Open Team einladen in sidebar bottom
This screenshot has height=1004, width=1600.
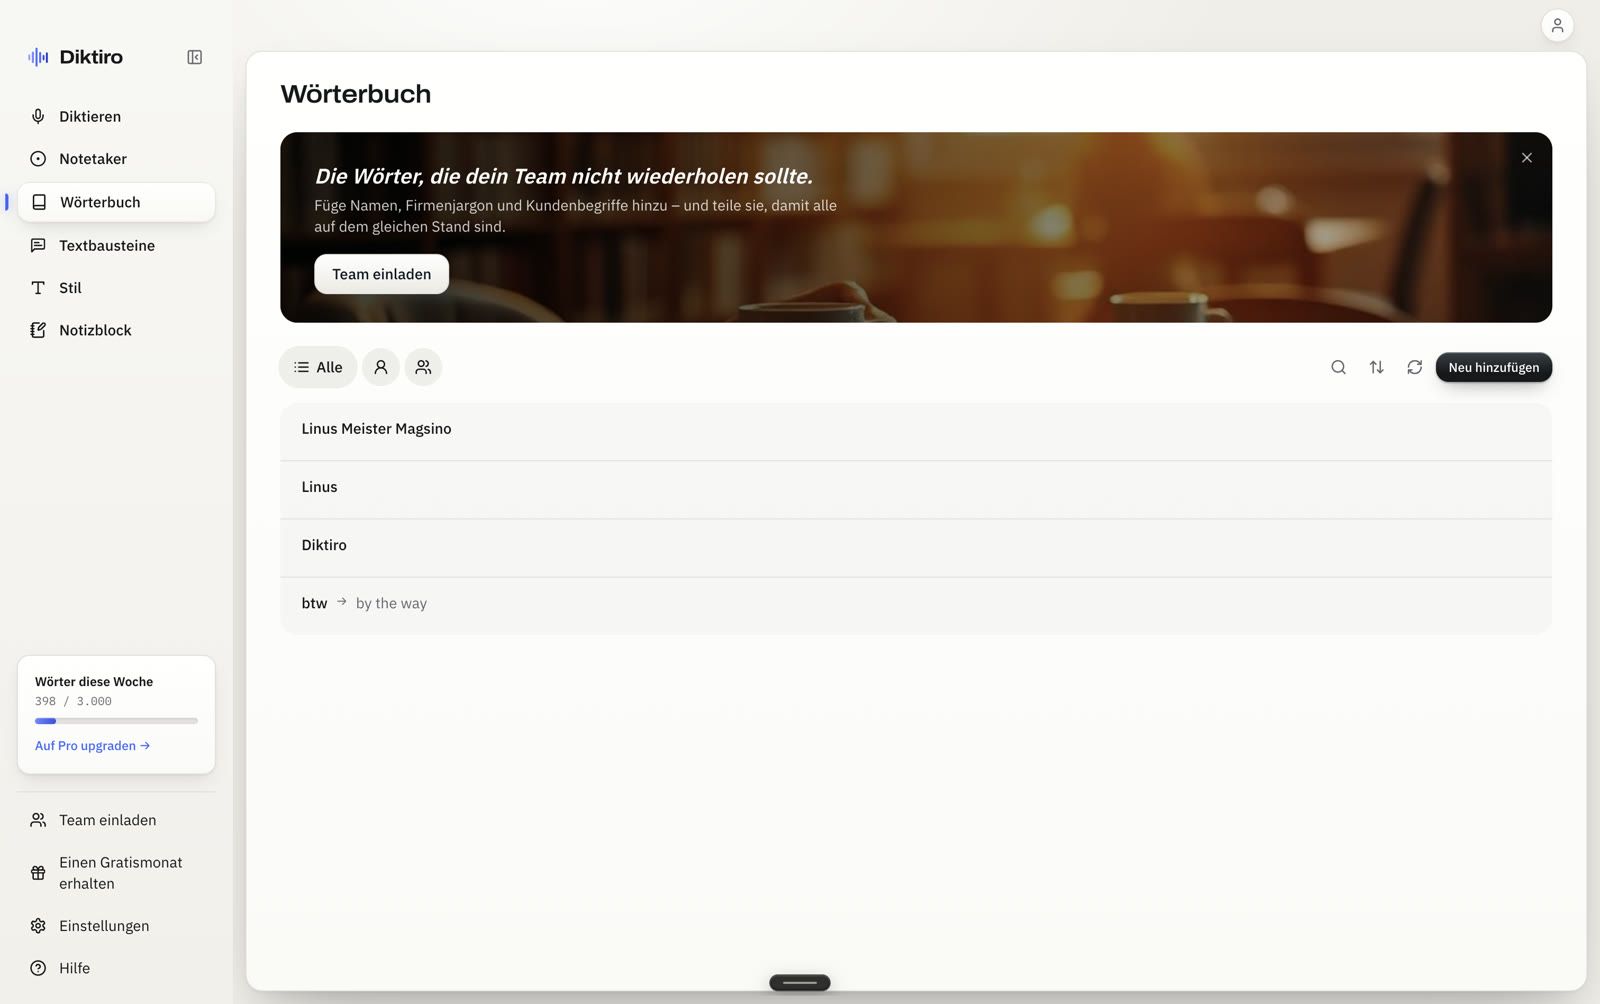click(x=116, y=820)
